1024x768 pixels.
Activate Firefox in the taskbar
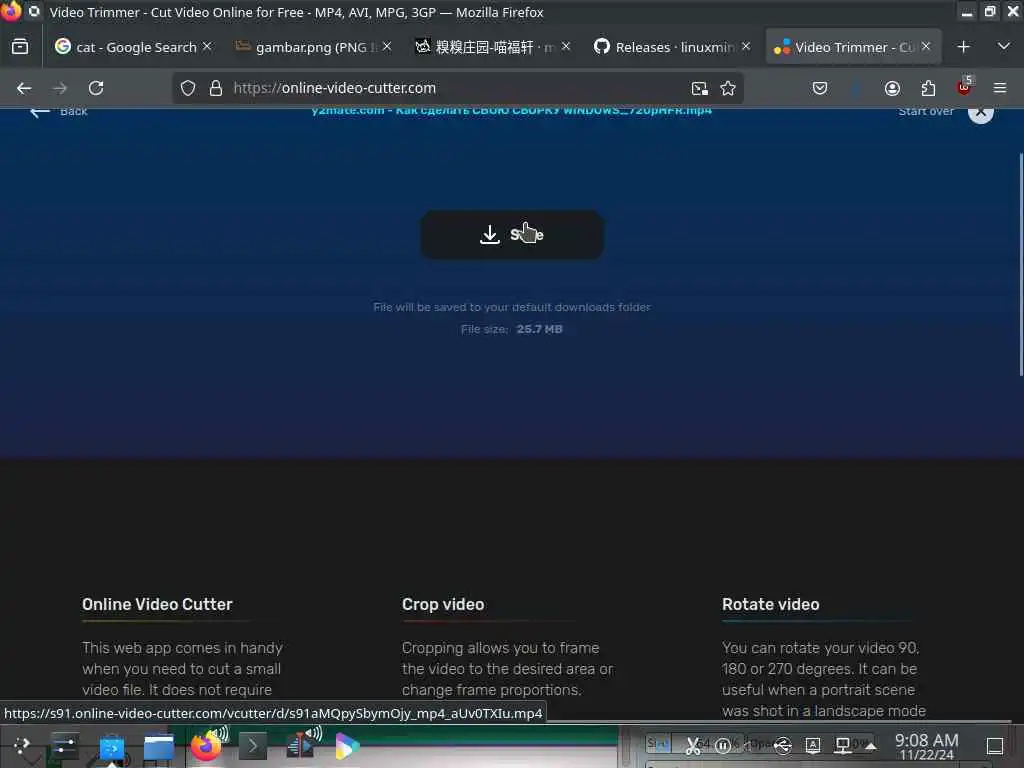point(206,745)
